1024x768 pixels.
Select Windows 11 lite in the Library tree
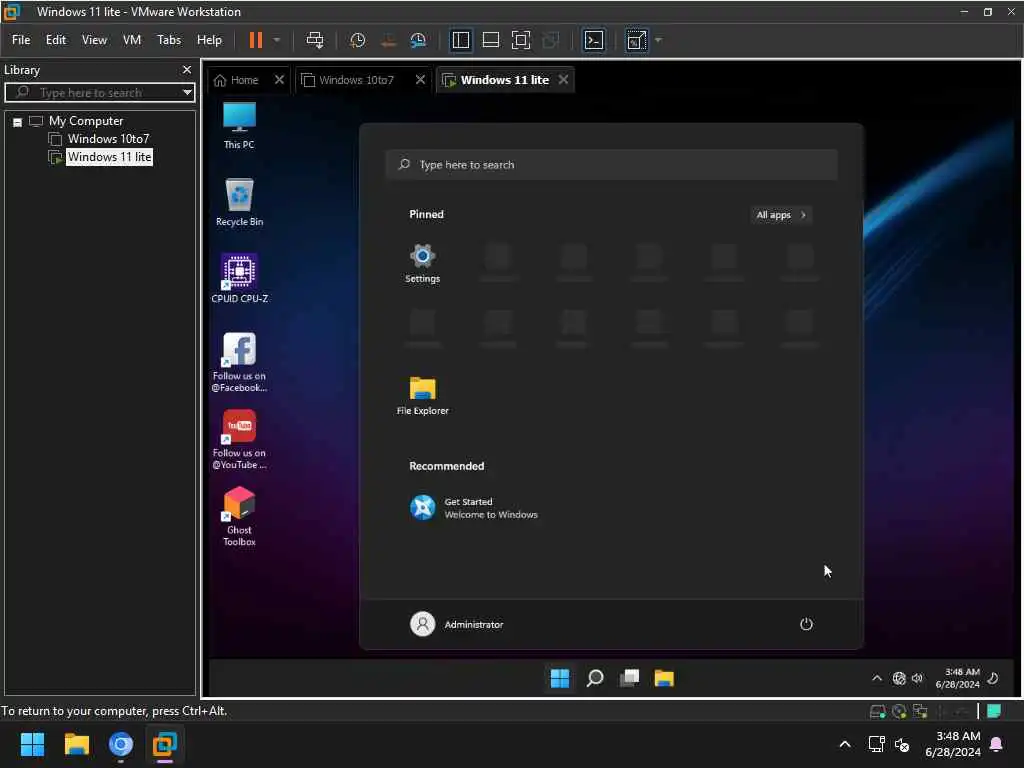(x=109, y=157)
